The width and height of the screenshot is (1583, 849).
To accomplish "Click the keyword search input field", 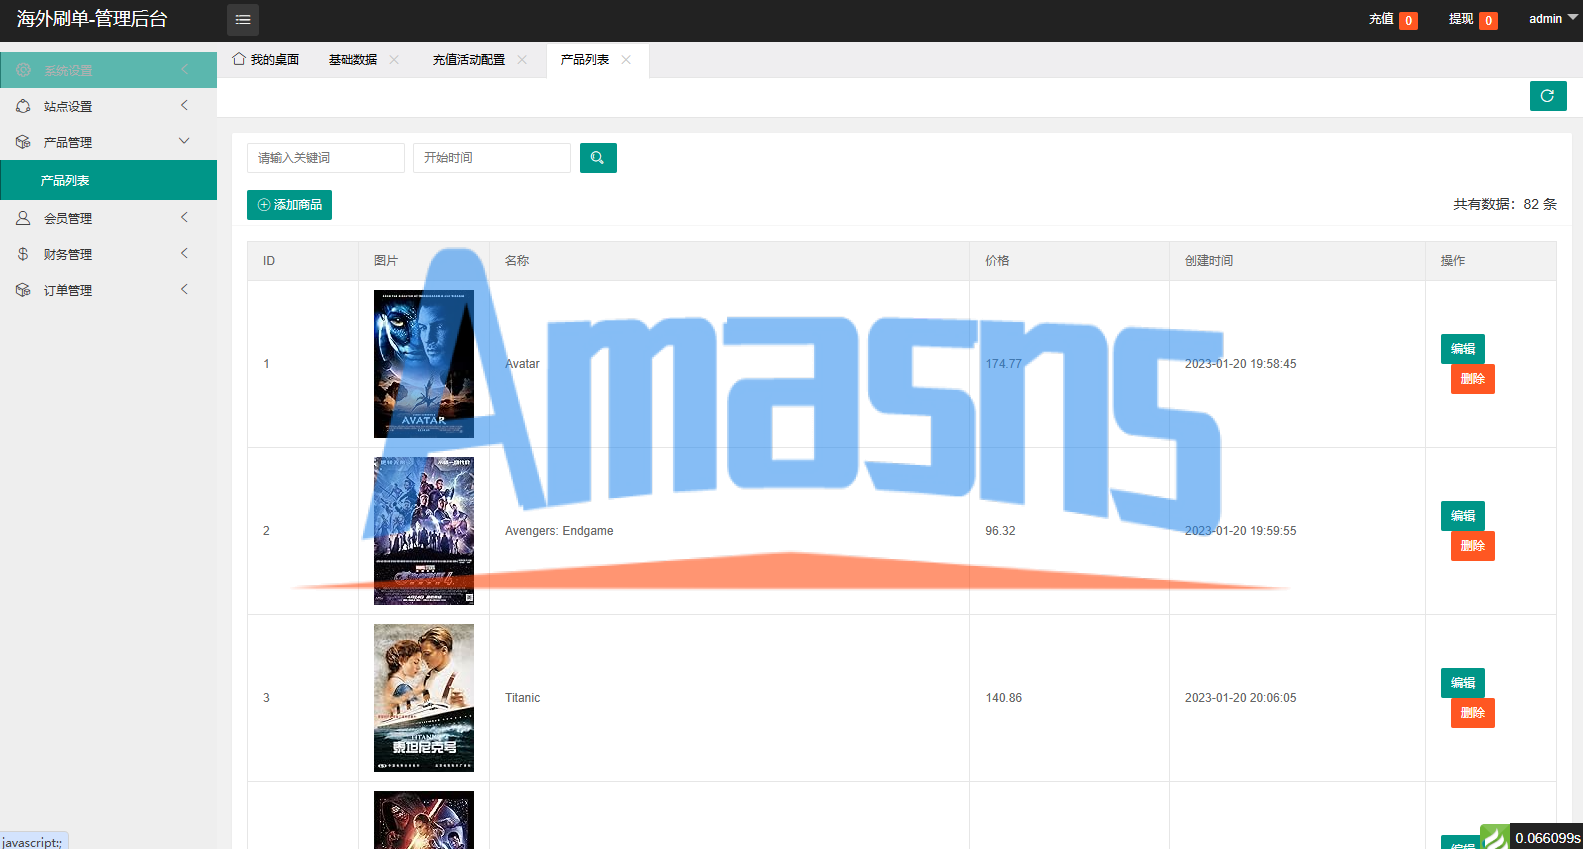I will click(x=326, y=158).
